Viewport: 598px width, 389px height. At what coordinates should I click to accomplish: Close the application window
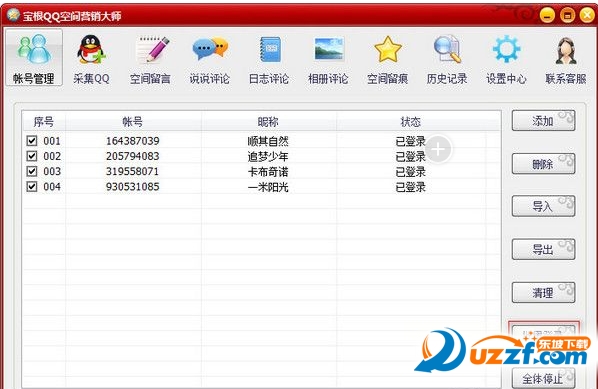pyautogui.click(x=587, y=15)
